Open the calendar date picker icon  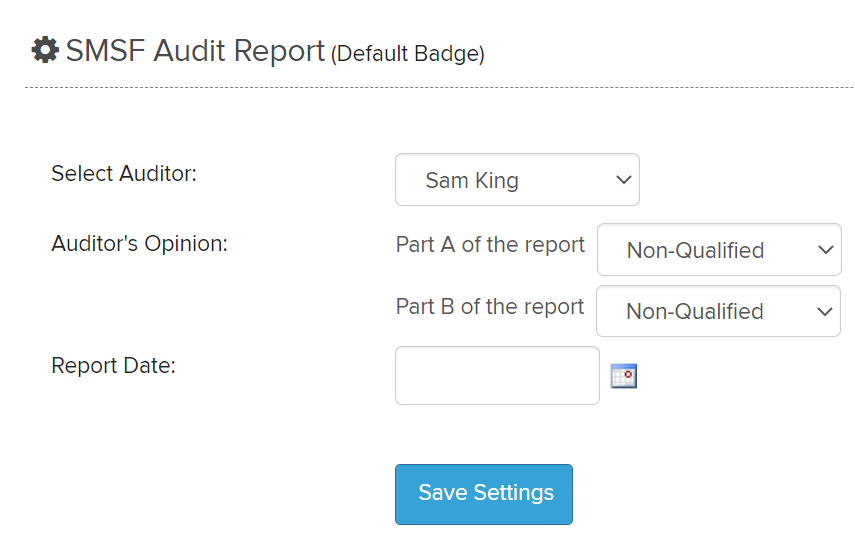point(624,376)
